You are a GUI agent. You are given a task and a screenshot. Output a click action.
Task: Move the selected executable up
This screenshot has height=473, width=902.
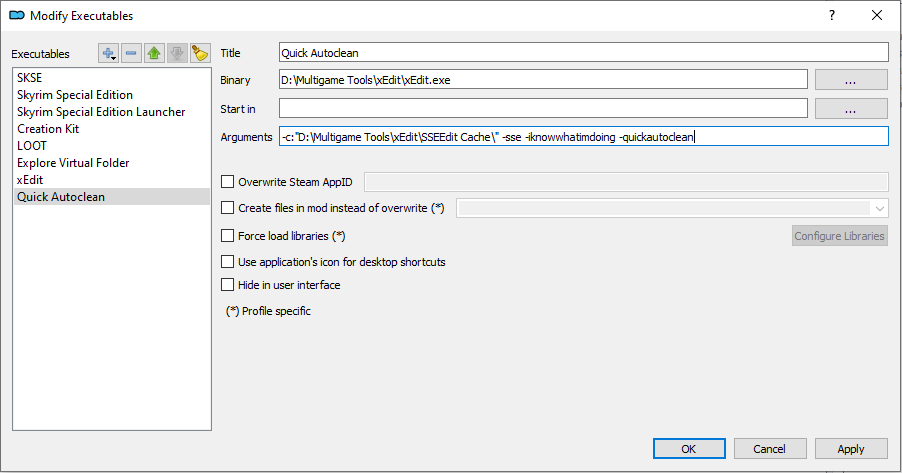click(x=154, y=53)
